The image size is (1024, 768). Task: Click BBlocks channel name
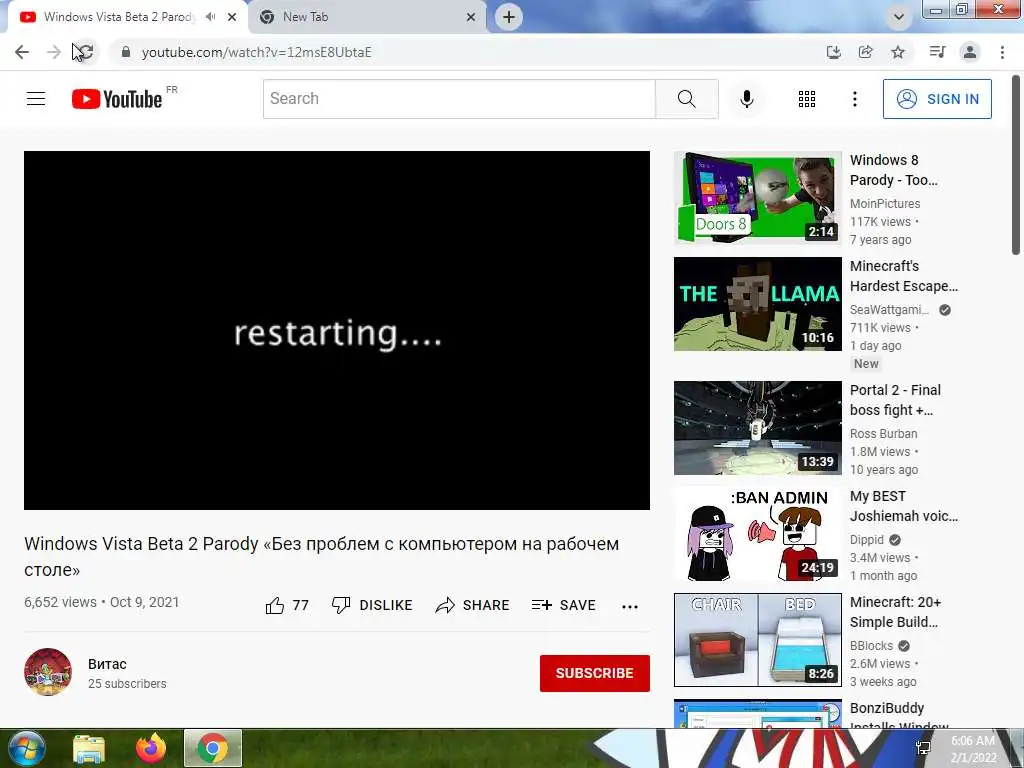(x=871, y=646)
